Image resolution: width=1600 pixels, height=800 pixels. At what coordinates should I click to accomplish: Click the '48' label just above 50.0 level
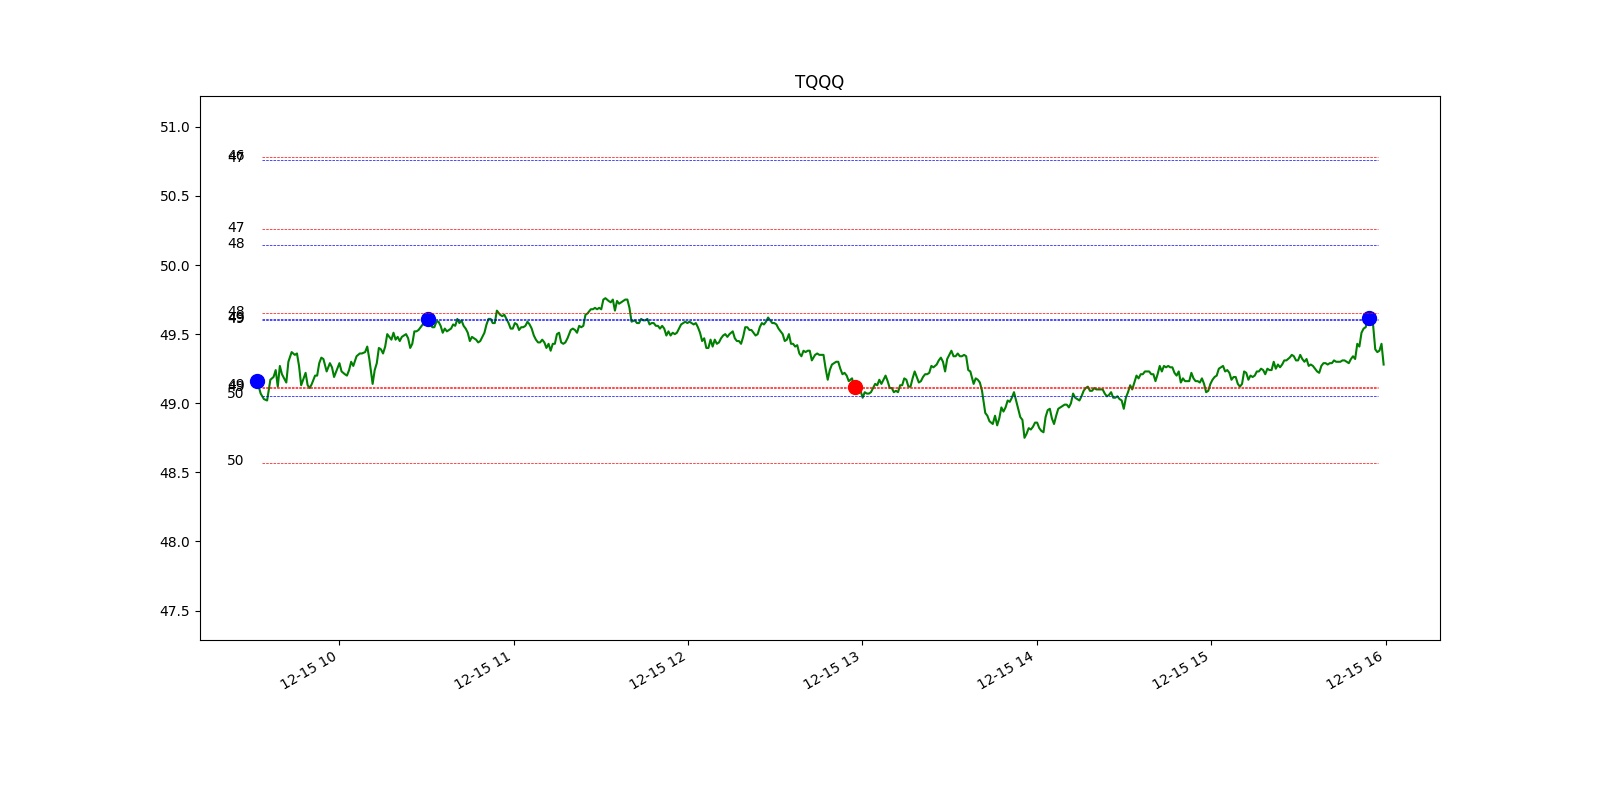click(x=236, y=244)
